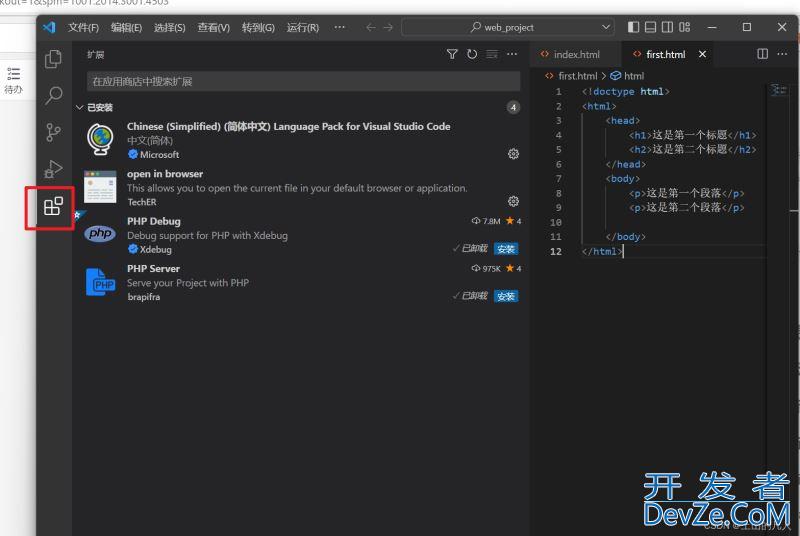Open the Search view in activity bar
This screenshot has height=536, width=800.
pos(53,95)
